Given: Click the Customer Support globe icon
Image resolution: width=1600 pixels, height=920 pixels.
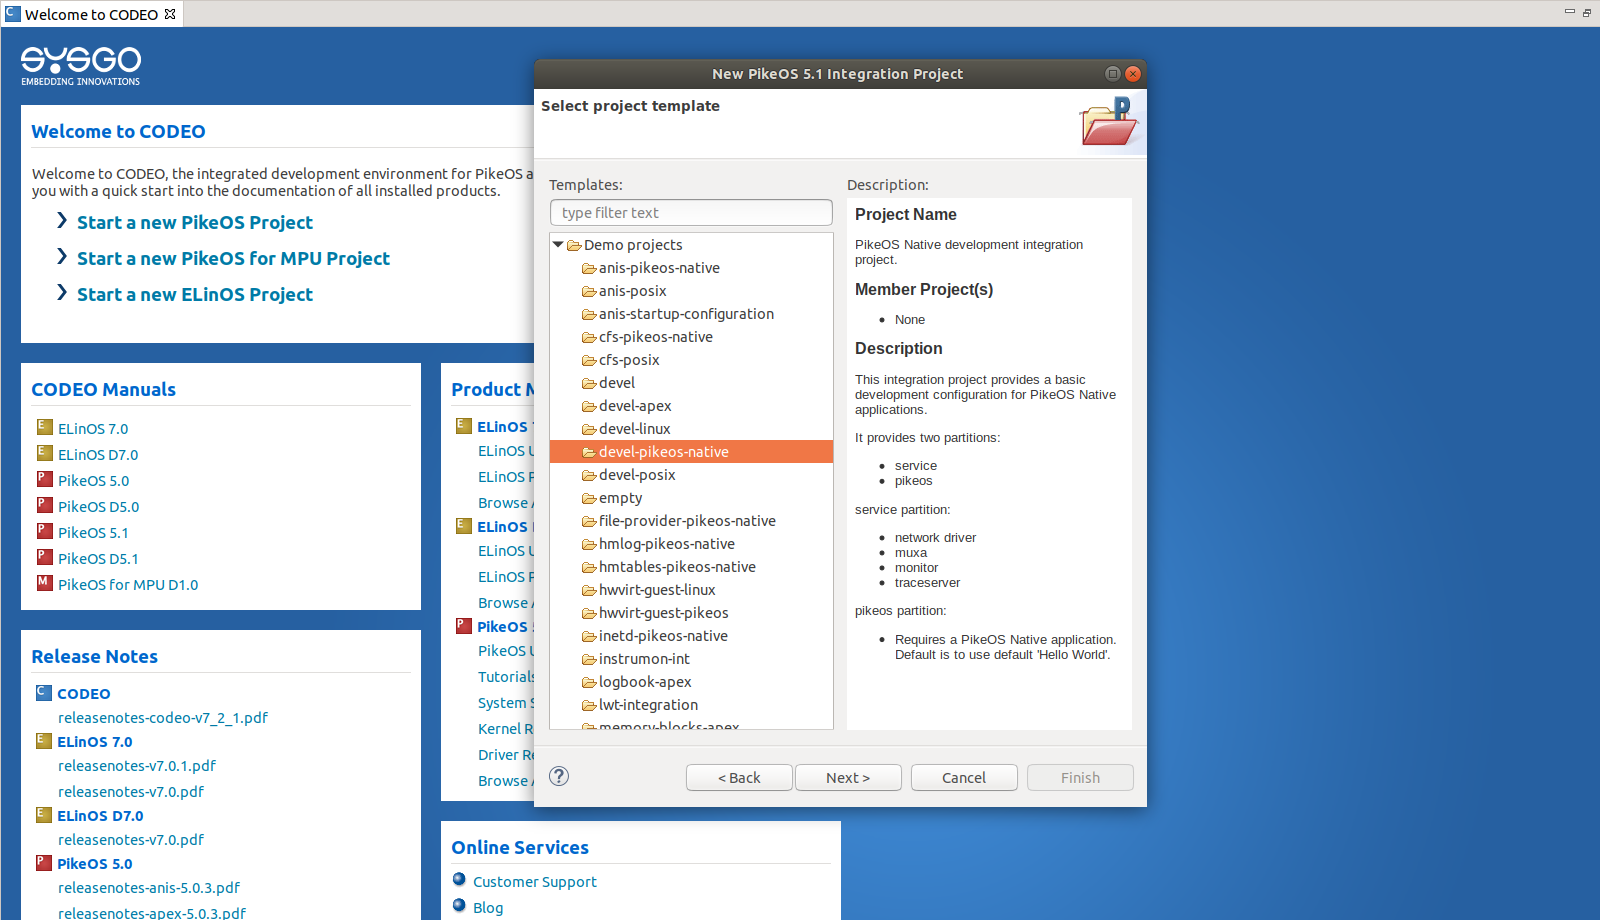Looking at the screenshot, I should tap(459, 880).
